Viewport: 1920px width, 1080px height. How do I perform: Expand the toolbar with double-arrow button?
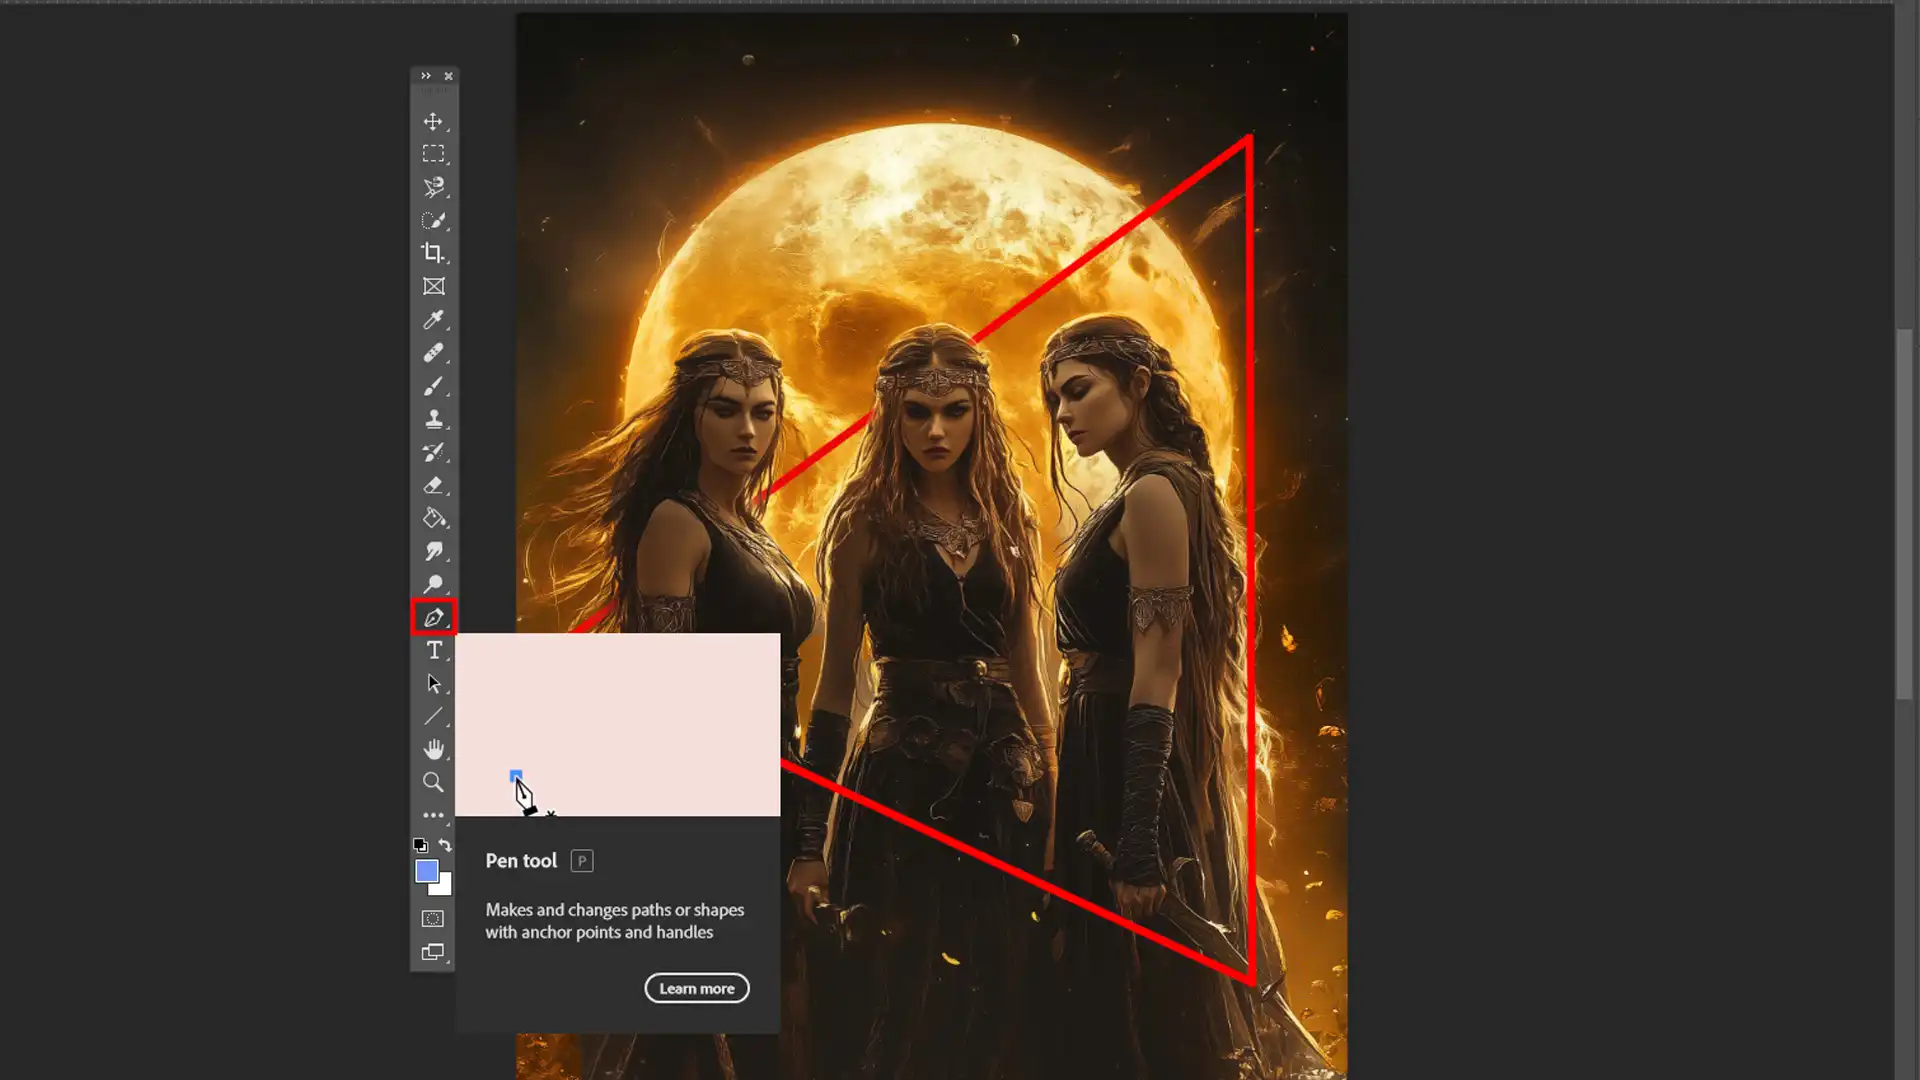(426, 76)
